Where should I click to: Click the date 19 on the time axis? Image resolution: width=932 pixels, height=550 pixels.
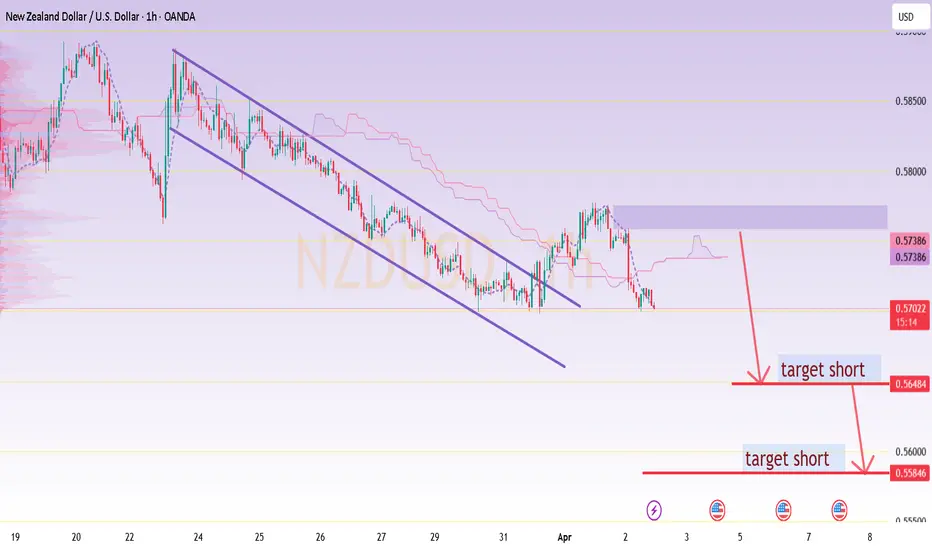(15, 537)
